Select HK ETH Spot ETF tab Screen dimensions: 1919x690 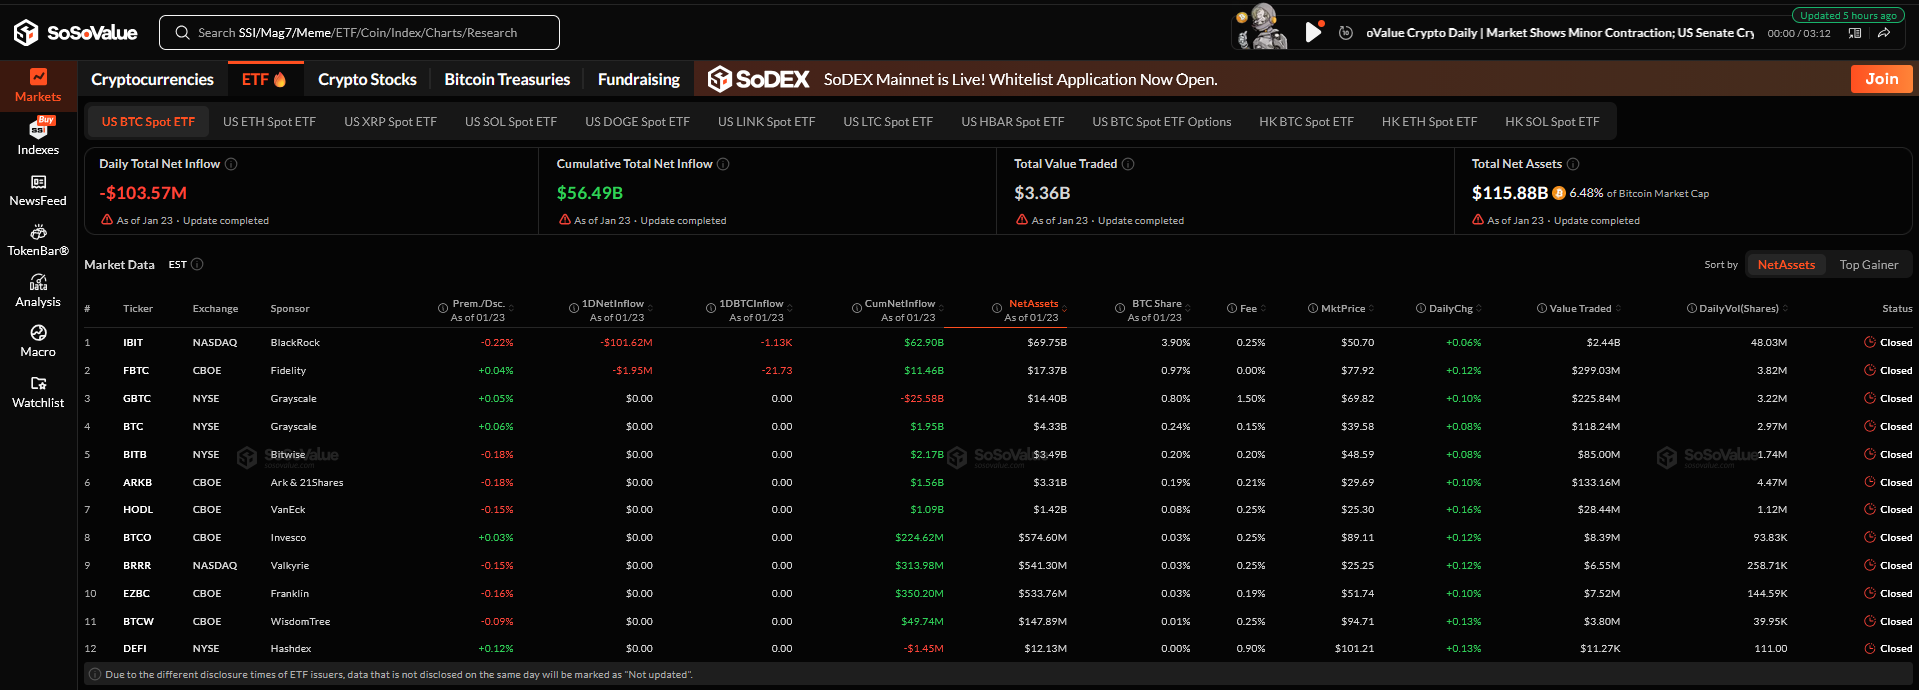coord(1429,122)
